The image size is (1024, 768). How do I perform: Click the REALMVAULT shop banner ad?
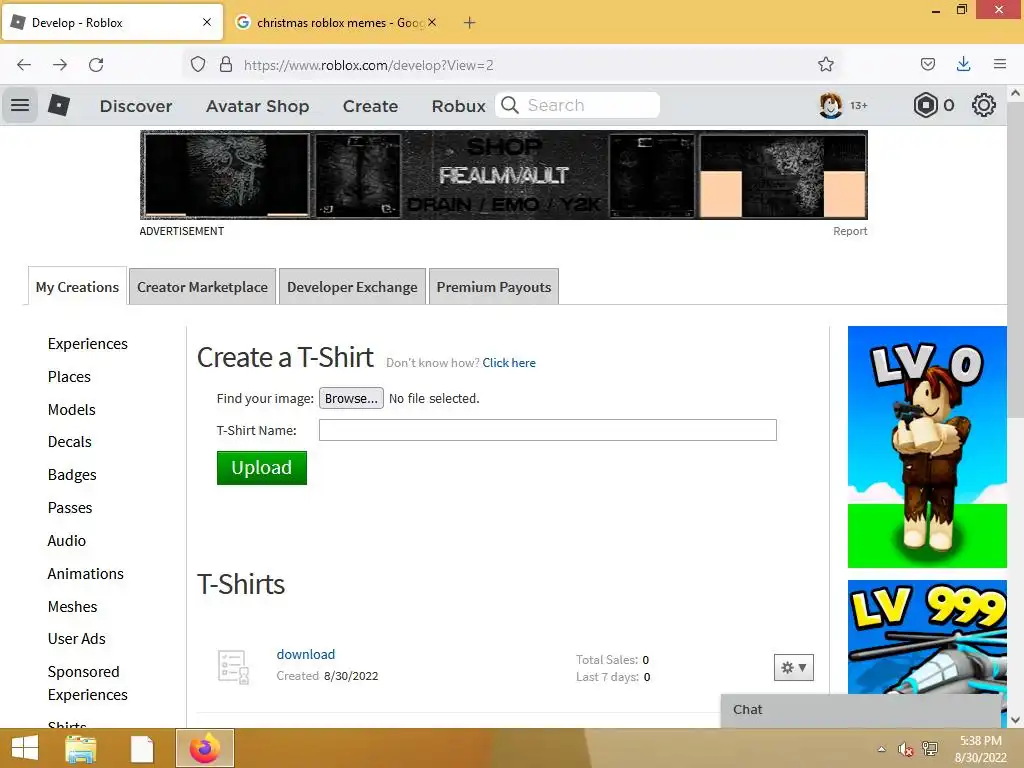(504, 175)
